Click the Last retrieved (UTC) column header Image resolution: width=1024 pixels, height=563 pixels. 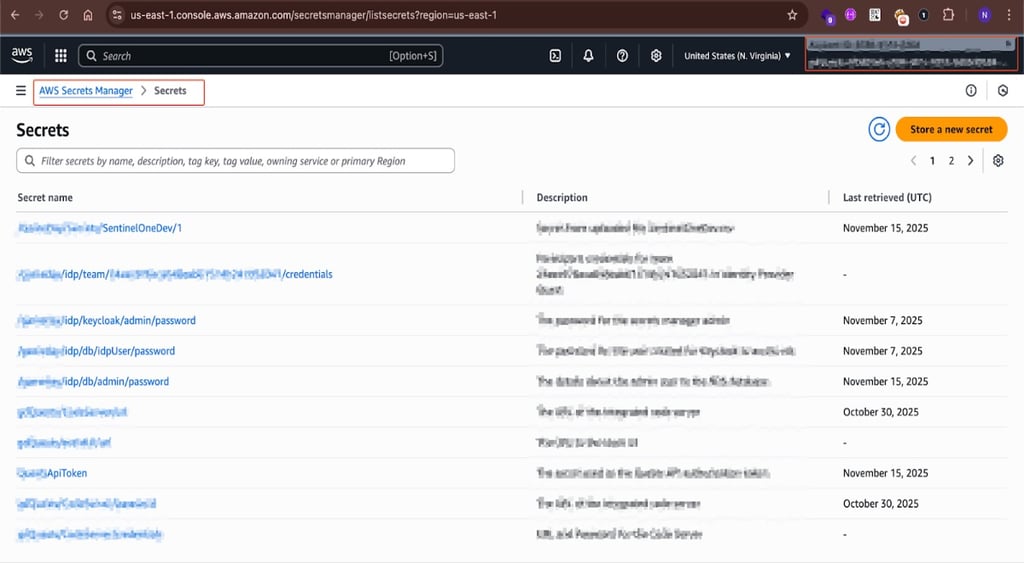[887, 197]
